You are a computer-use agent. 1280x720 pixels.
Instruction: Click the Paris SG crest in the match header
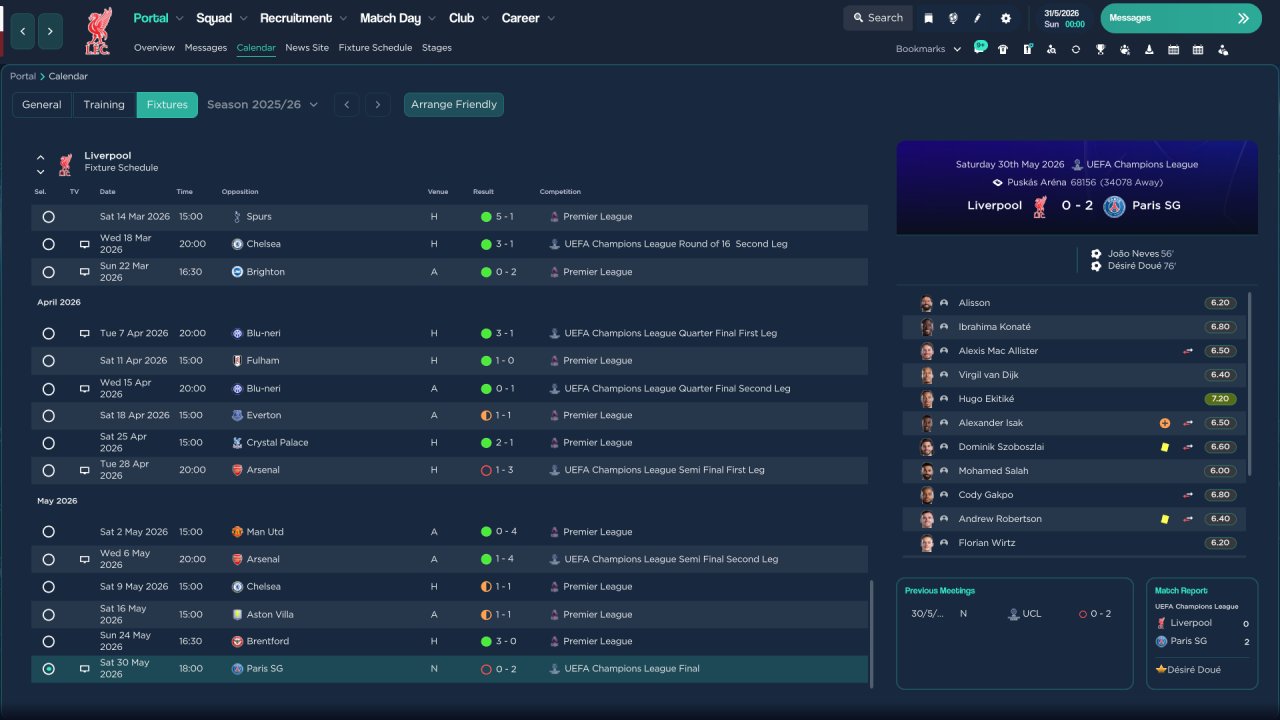[1114, 206]
